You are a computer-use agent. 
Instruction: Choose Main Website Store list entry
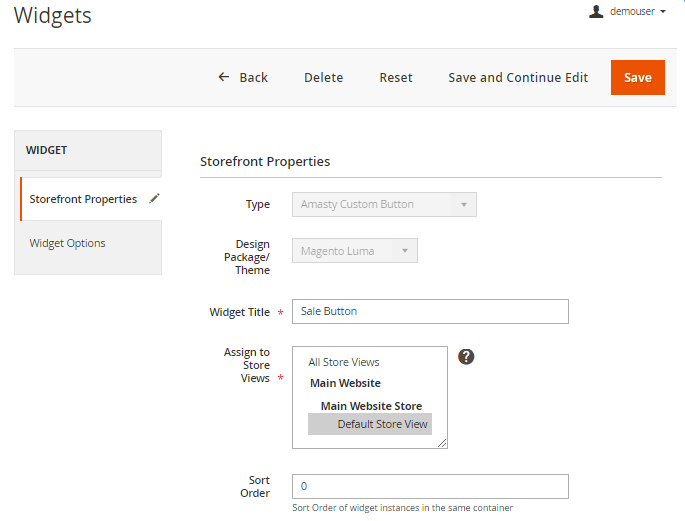coord(371,406)
